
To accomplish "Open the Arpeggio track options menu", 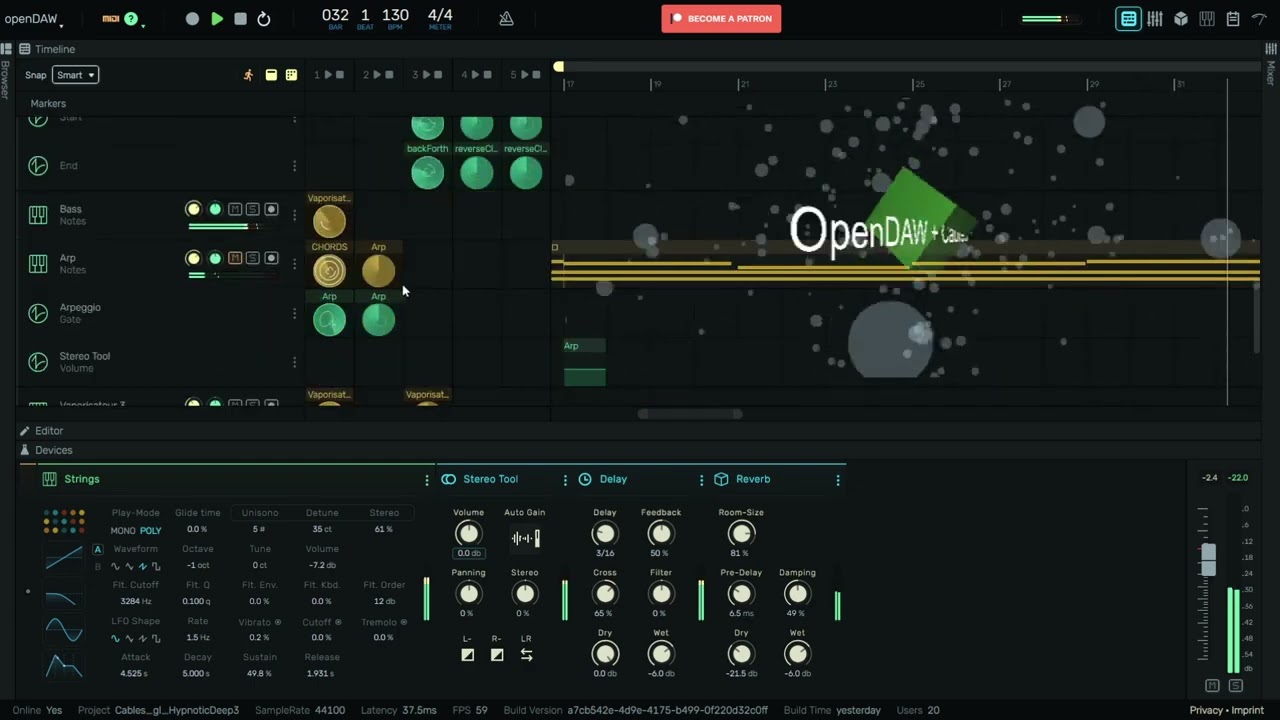I will pos(294,313).
